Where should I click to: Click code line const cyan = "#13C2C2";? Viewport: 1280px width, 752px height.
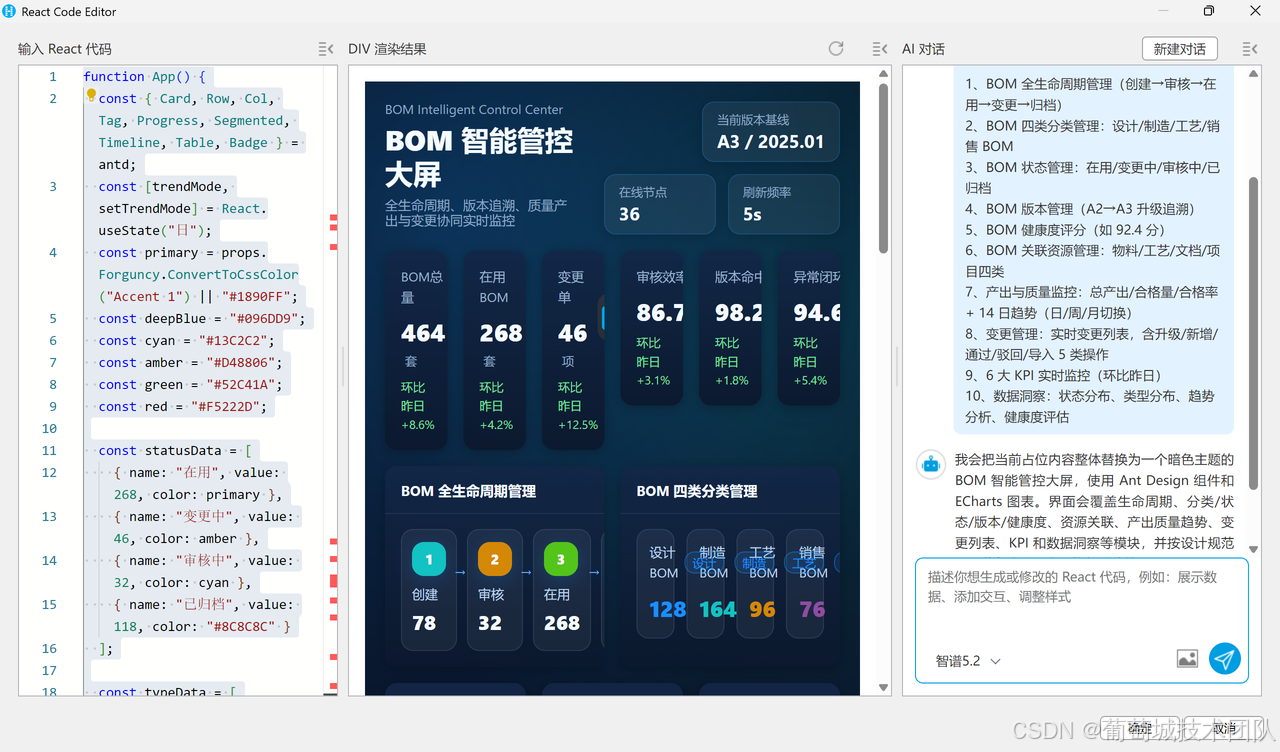(188, 340)
